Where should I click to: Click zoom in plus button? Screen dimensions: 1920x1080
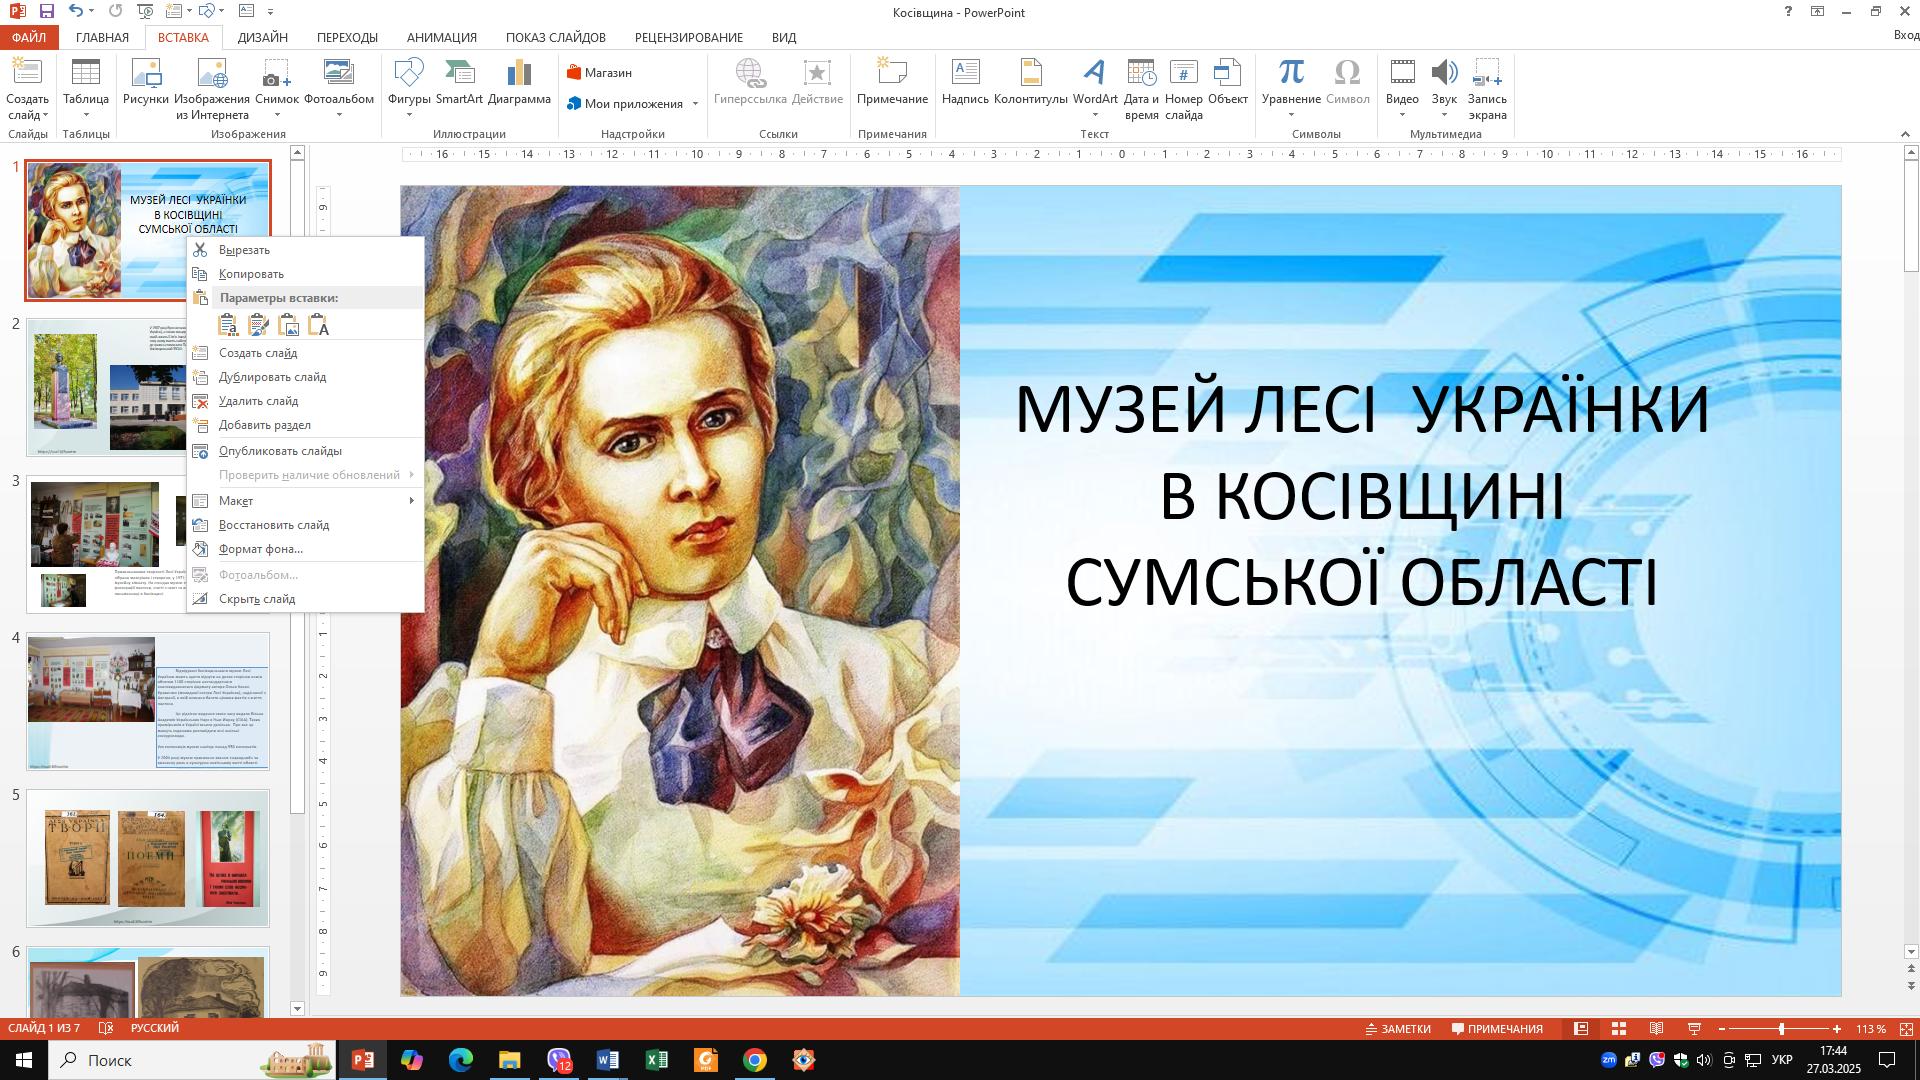[1837, 1029]
